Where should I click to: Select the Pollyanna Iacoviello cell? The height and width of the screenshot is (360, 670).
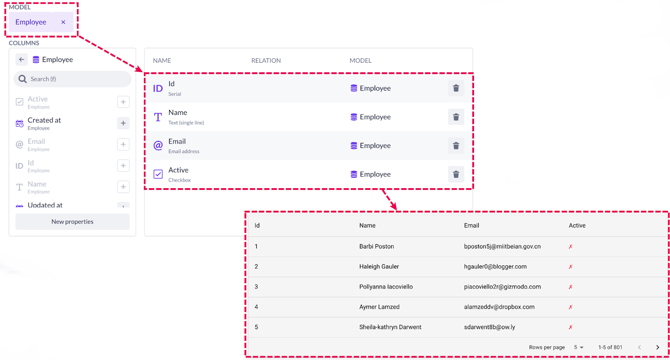click(386, 287)
